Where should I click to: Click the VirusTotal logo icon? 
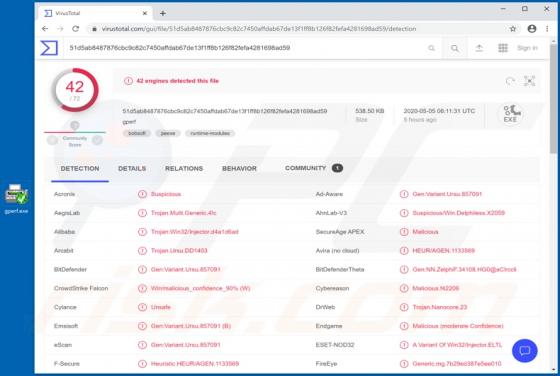pos(49,48)
